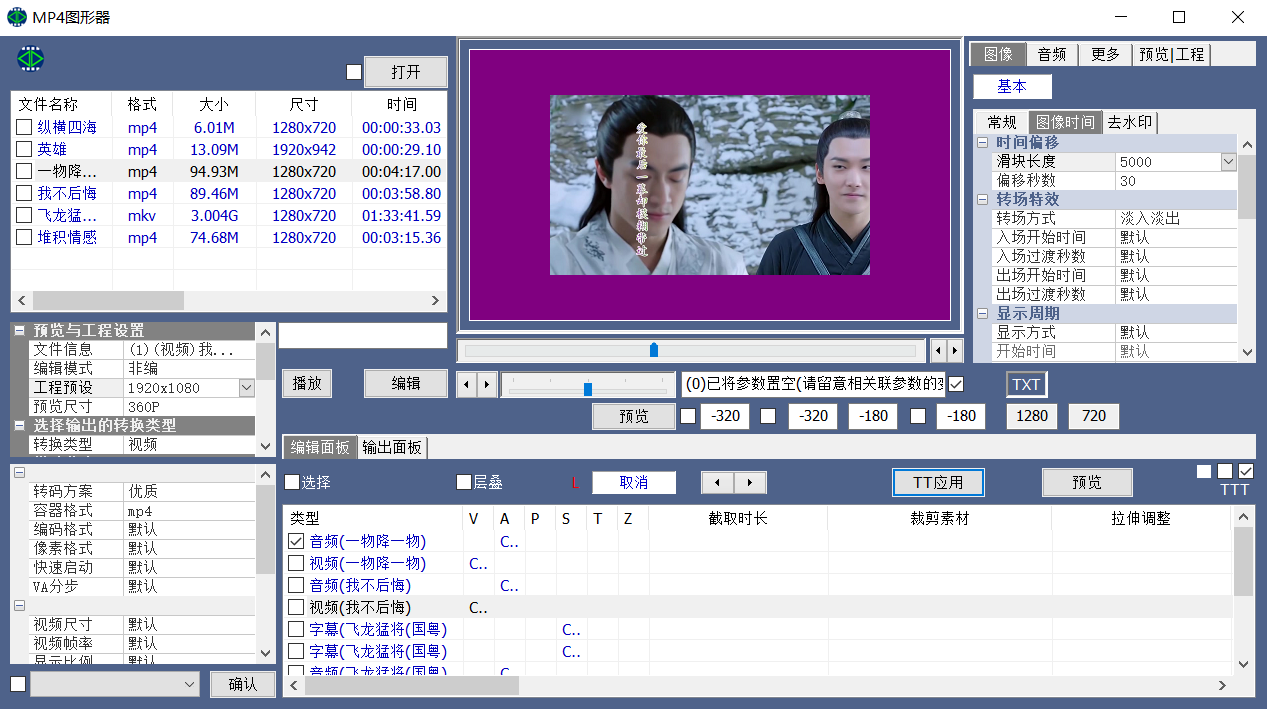Click the 转场方式 value 淡入淡出
This screenshot has height=709, width=1267.
1176,218
